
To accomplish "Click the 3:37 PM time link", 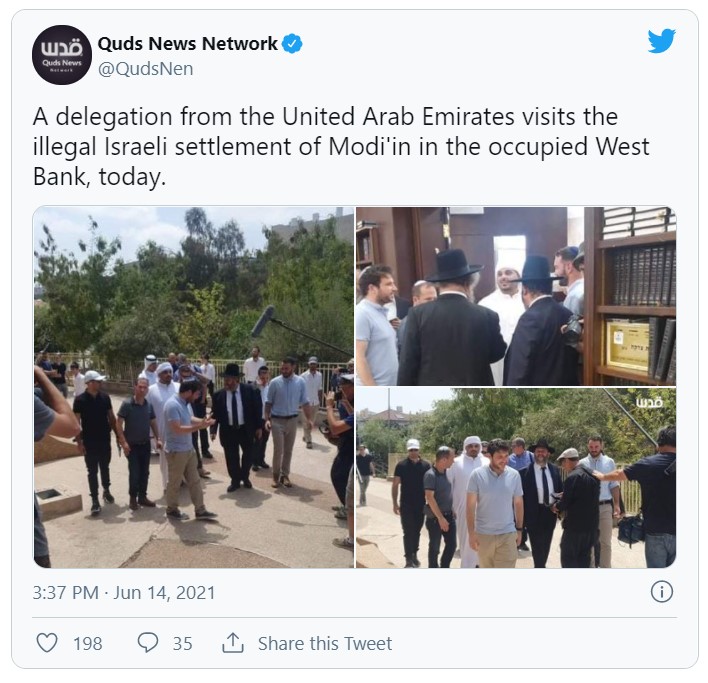I will (x=65, y=593).
